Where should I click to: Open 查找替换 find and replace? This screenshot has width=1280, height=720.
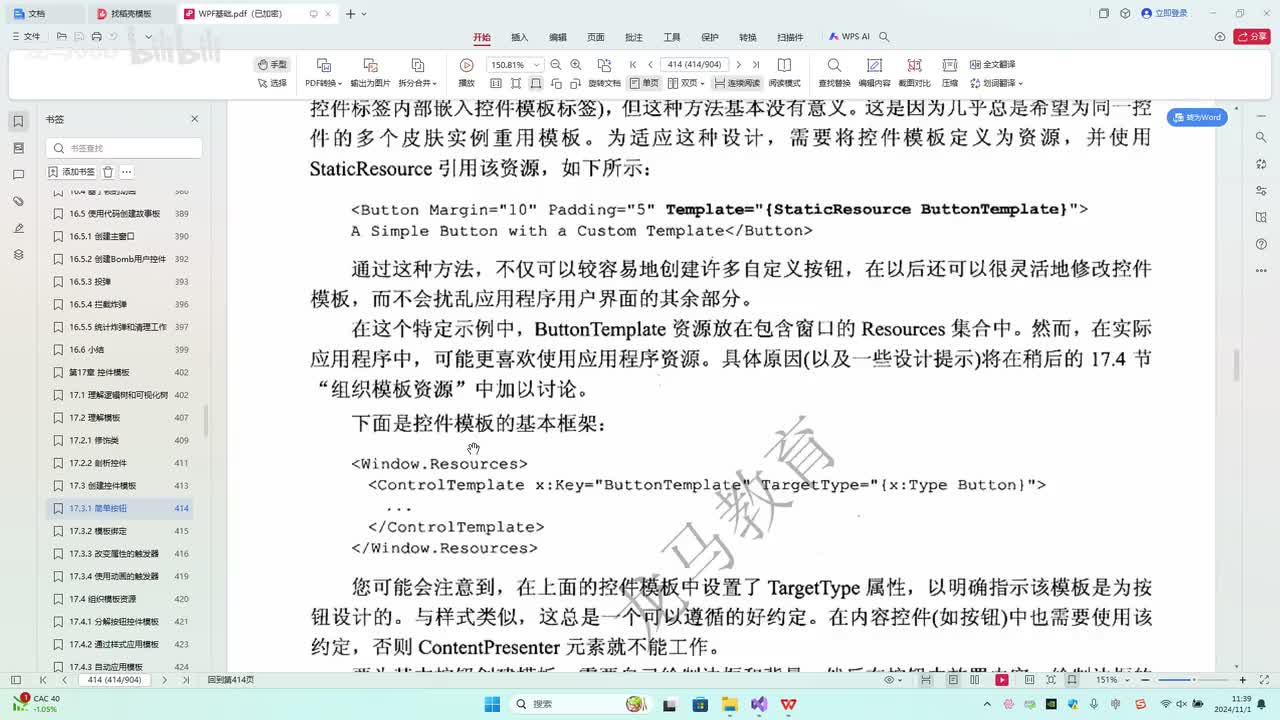coord(834,73)
